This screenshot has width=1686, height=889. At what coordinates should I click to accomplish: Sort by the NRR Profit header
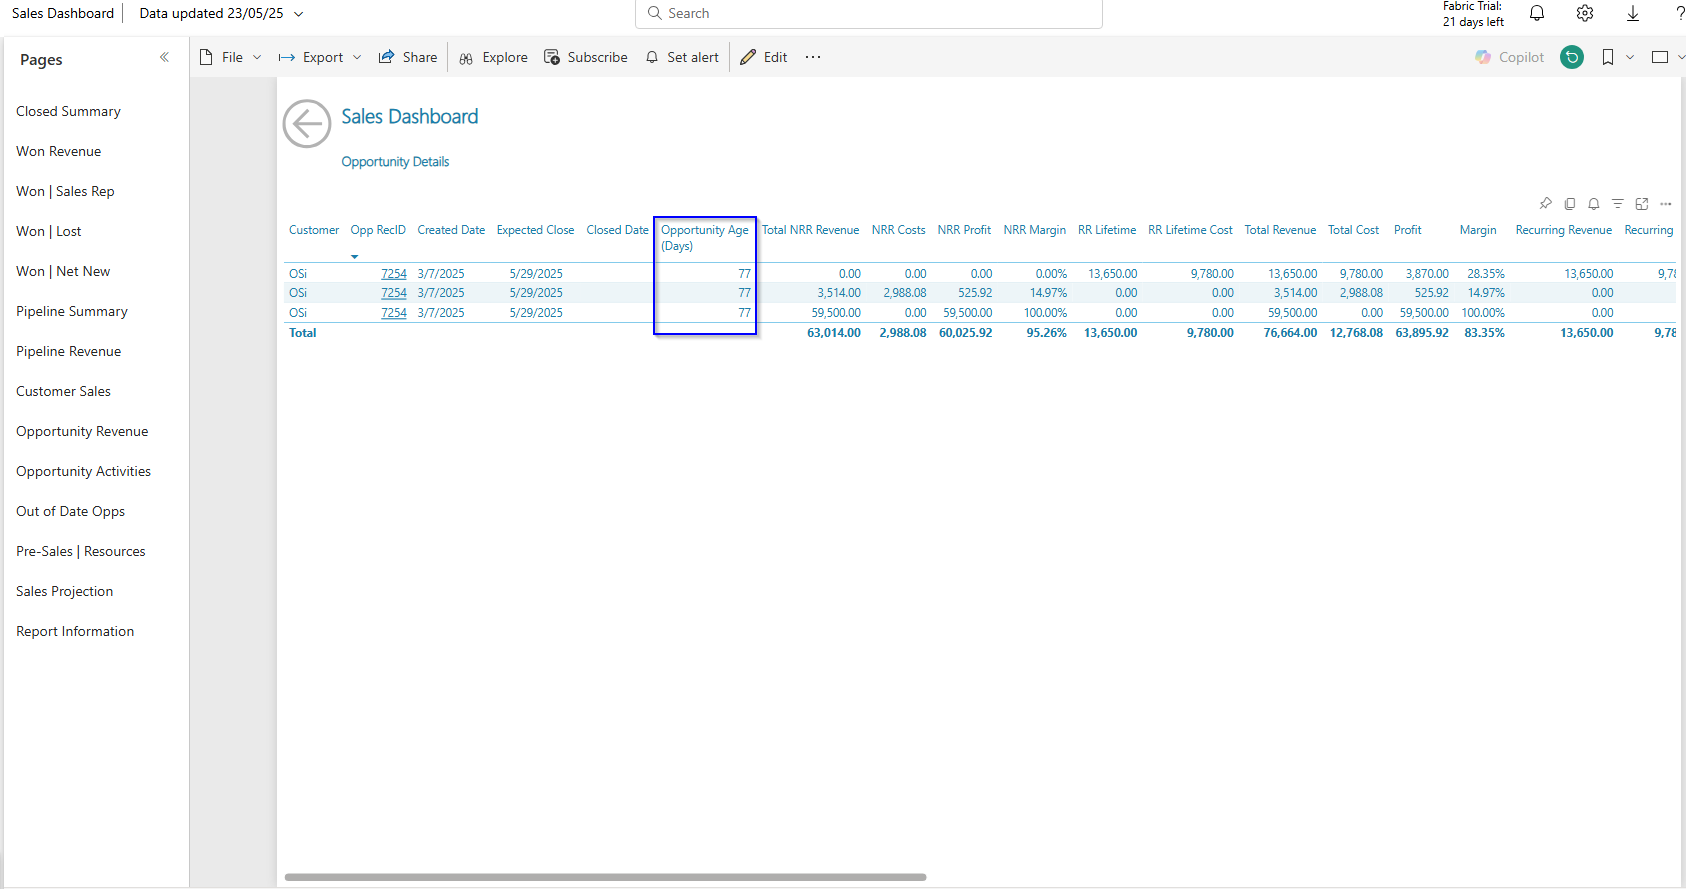964,230
